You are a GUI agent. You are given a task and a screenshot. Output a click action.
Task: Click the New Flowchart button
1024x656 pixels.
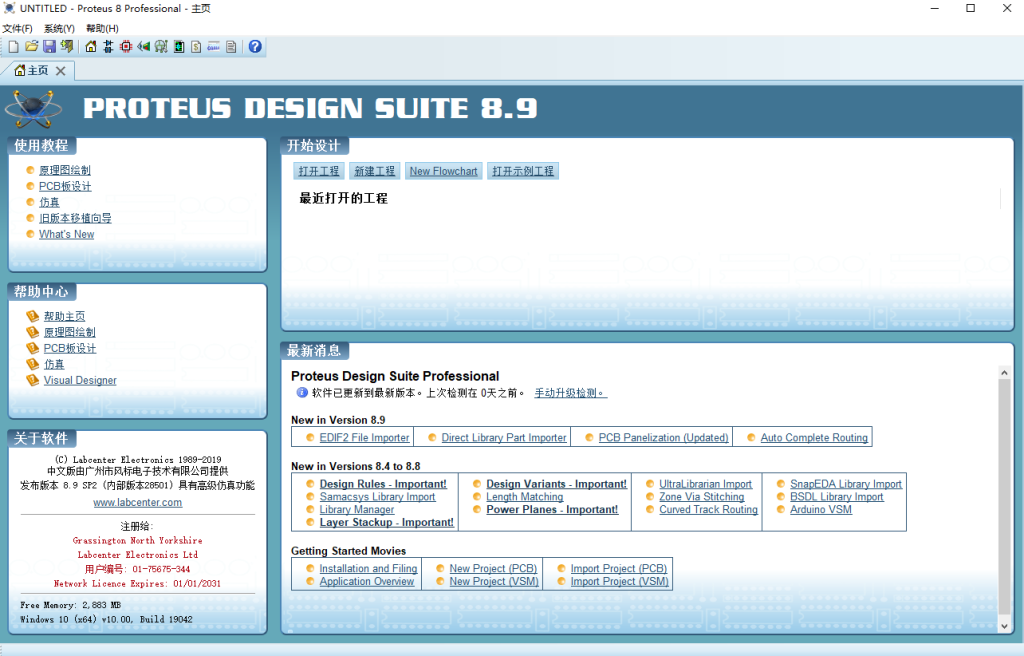[x=443, y=171]
